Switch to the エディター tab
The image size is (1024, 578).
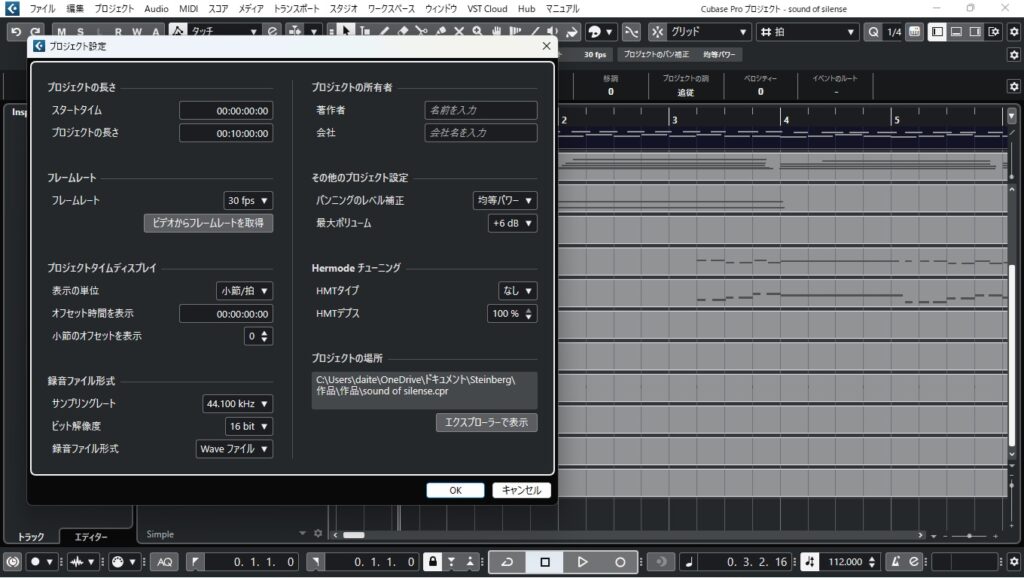pos(91,537)
